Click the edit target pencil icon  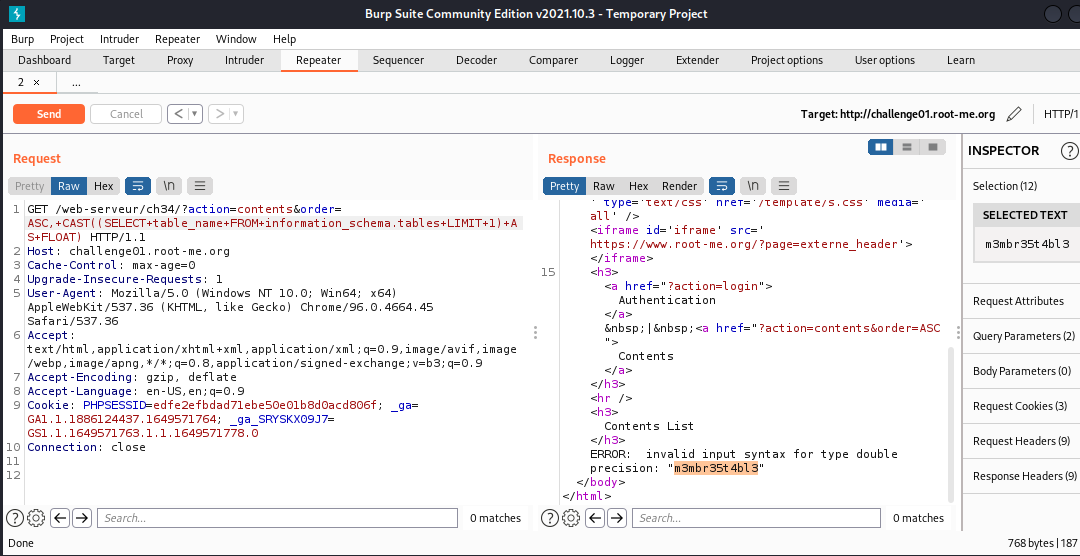tap(1013, 114)
